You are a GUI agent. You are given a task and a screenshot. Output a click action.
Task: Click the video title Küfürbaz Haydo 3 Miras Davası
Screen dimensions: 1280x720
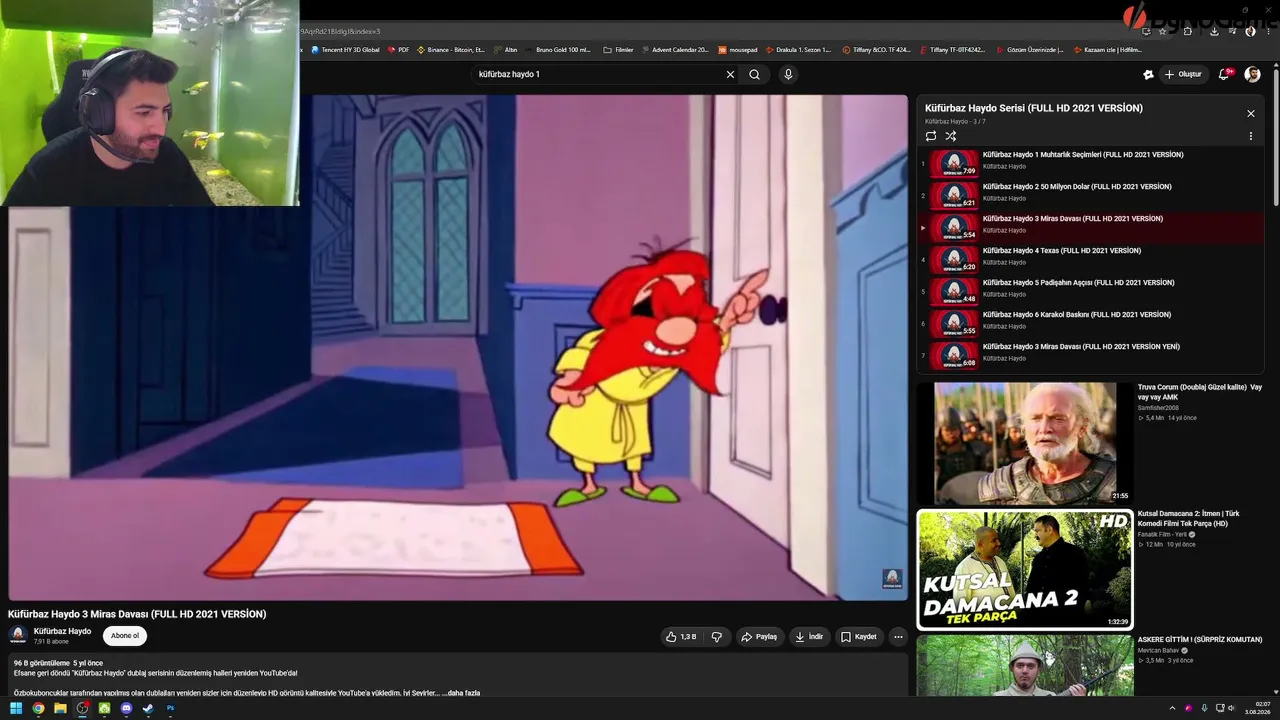(137, 614)
